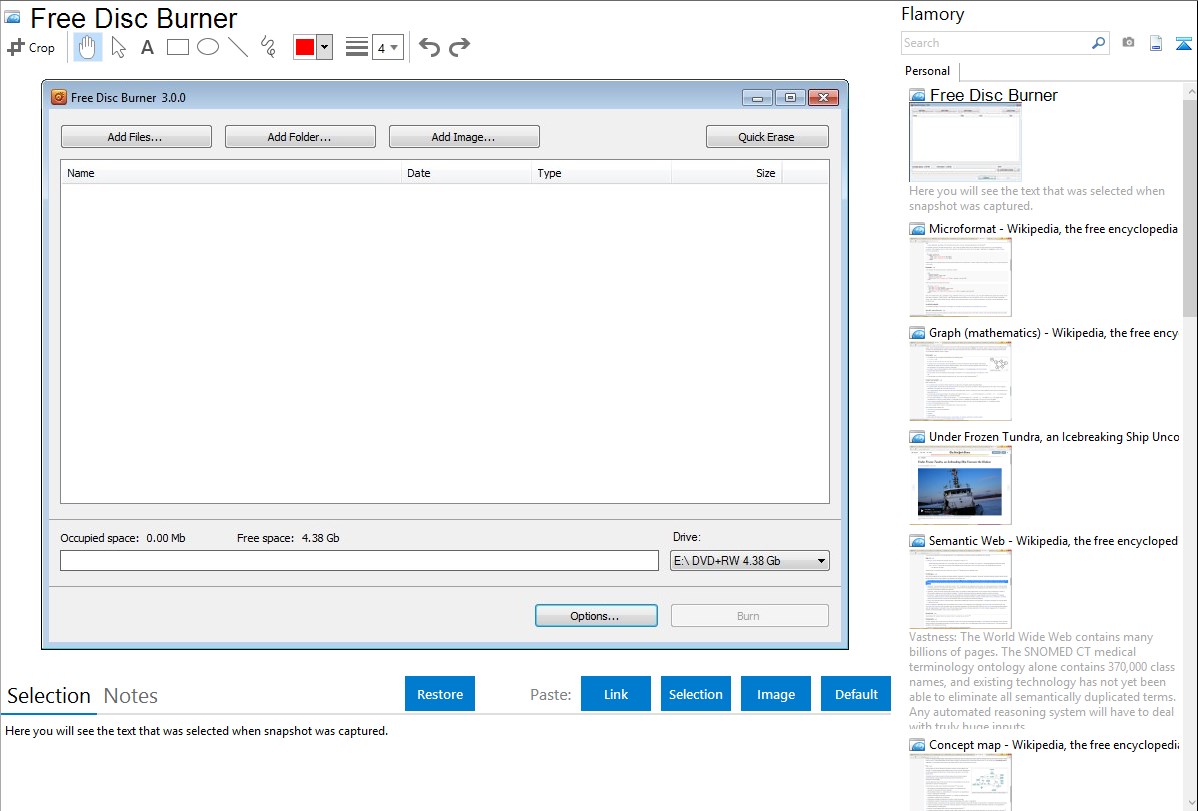
Task: Open the Selection tab
Action: click(x=49, y=696)
